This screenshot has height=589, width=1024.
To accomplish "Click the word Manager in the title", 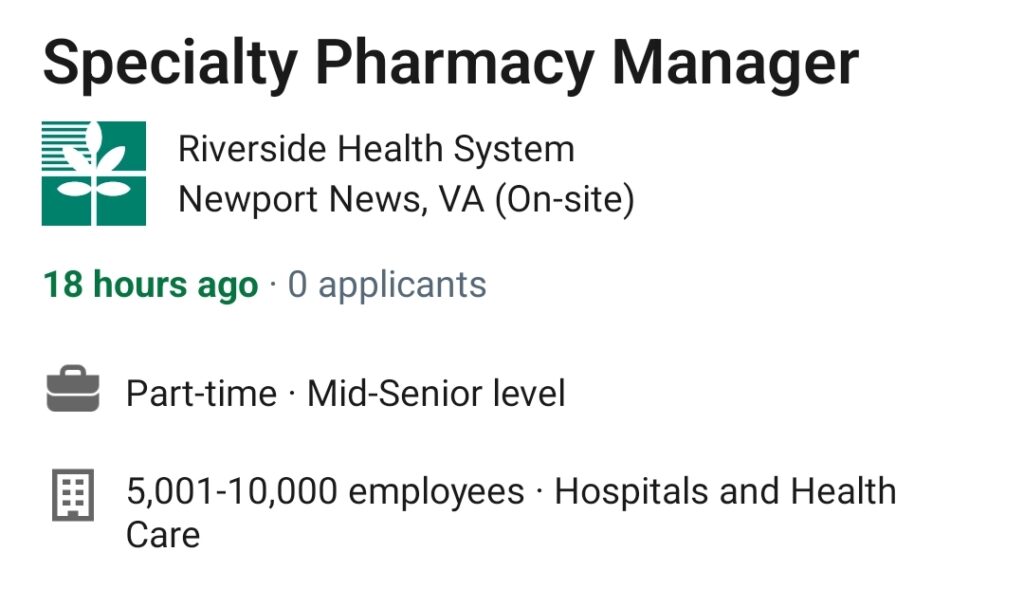I will click(x=735, y=64).
